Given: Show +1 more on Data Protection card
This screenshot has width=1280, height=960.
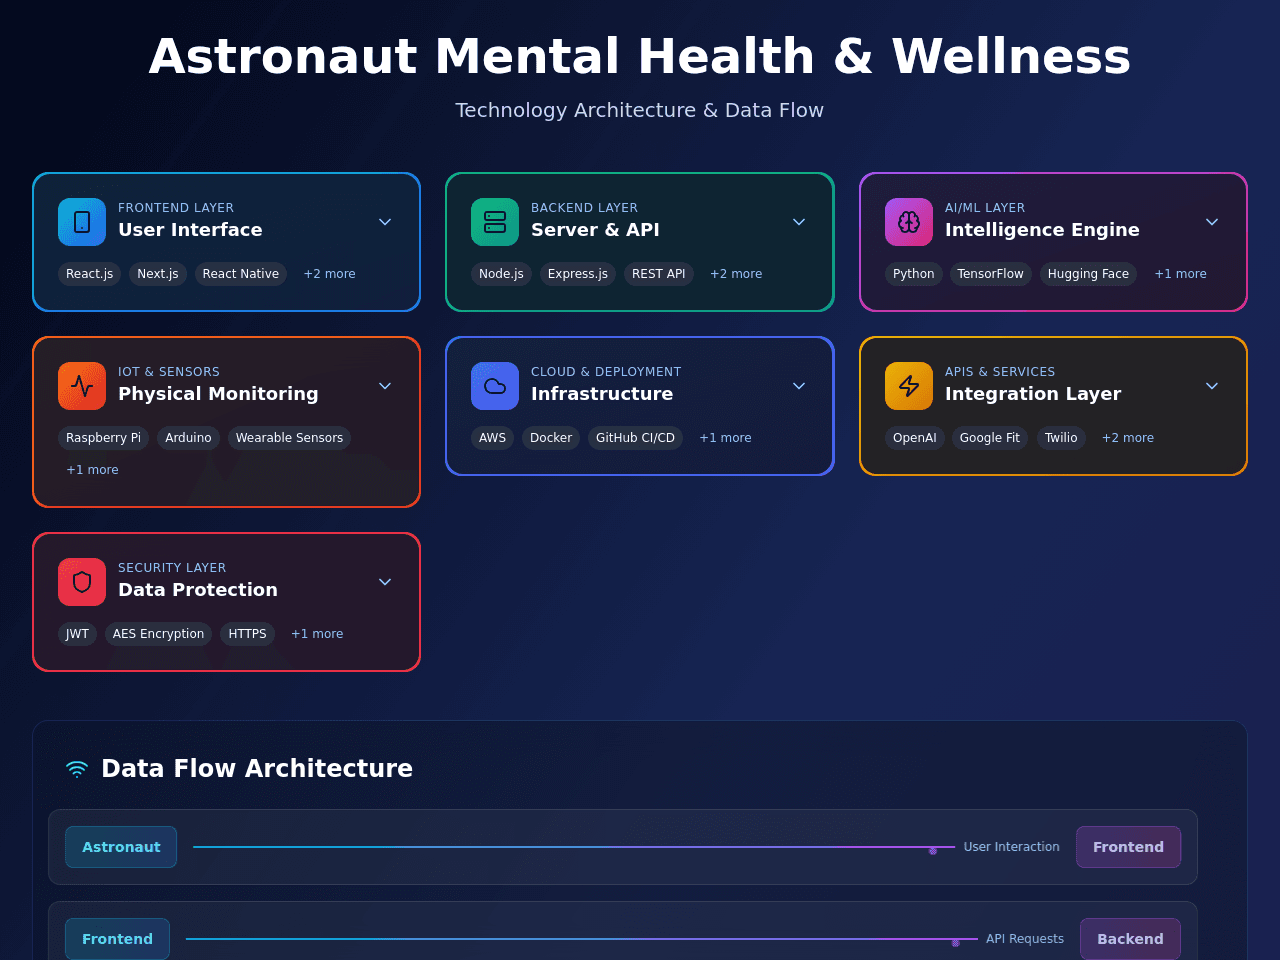Looking at the screenshot, I should 317,634.
